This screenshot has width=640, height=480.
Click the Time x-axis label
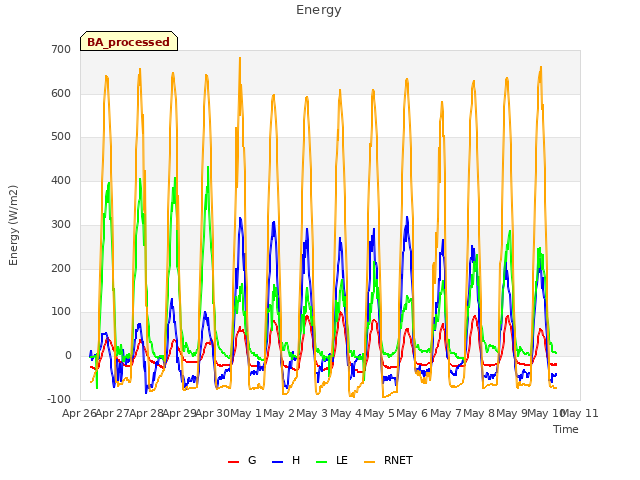coord(566,429)
